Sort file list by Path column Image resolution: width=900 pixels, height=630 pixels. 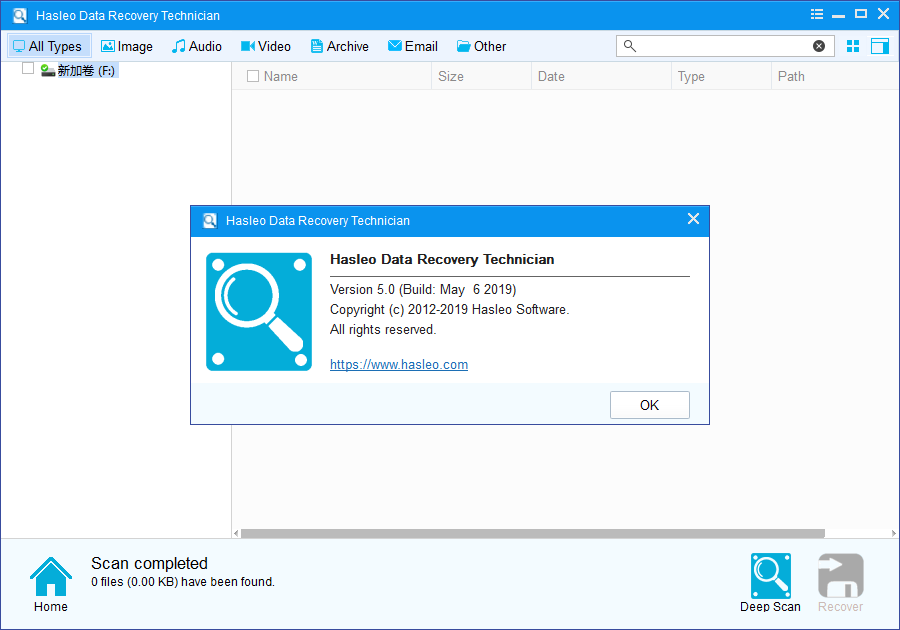(x=835, y=76)
